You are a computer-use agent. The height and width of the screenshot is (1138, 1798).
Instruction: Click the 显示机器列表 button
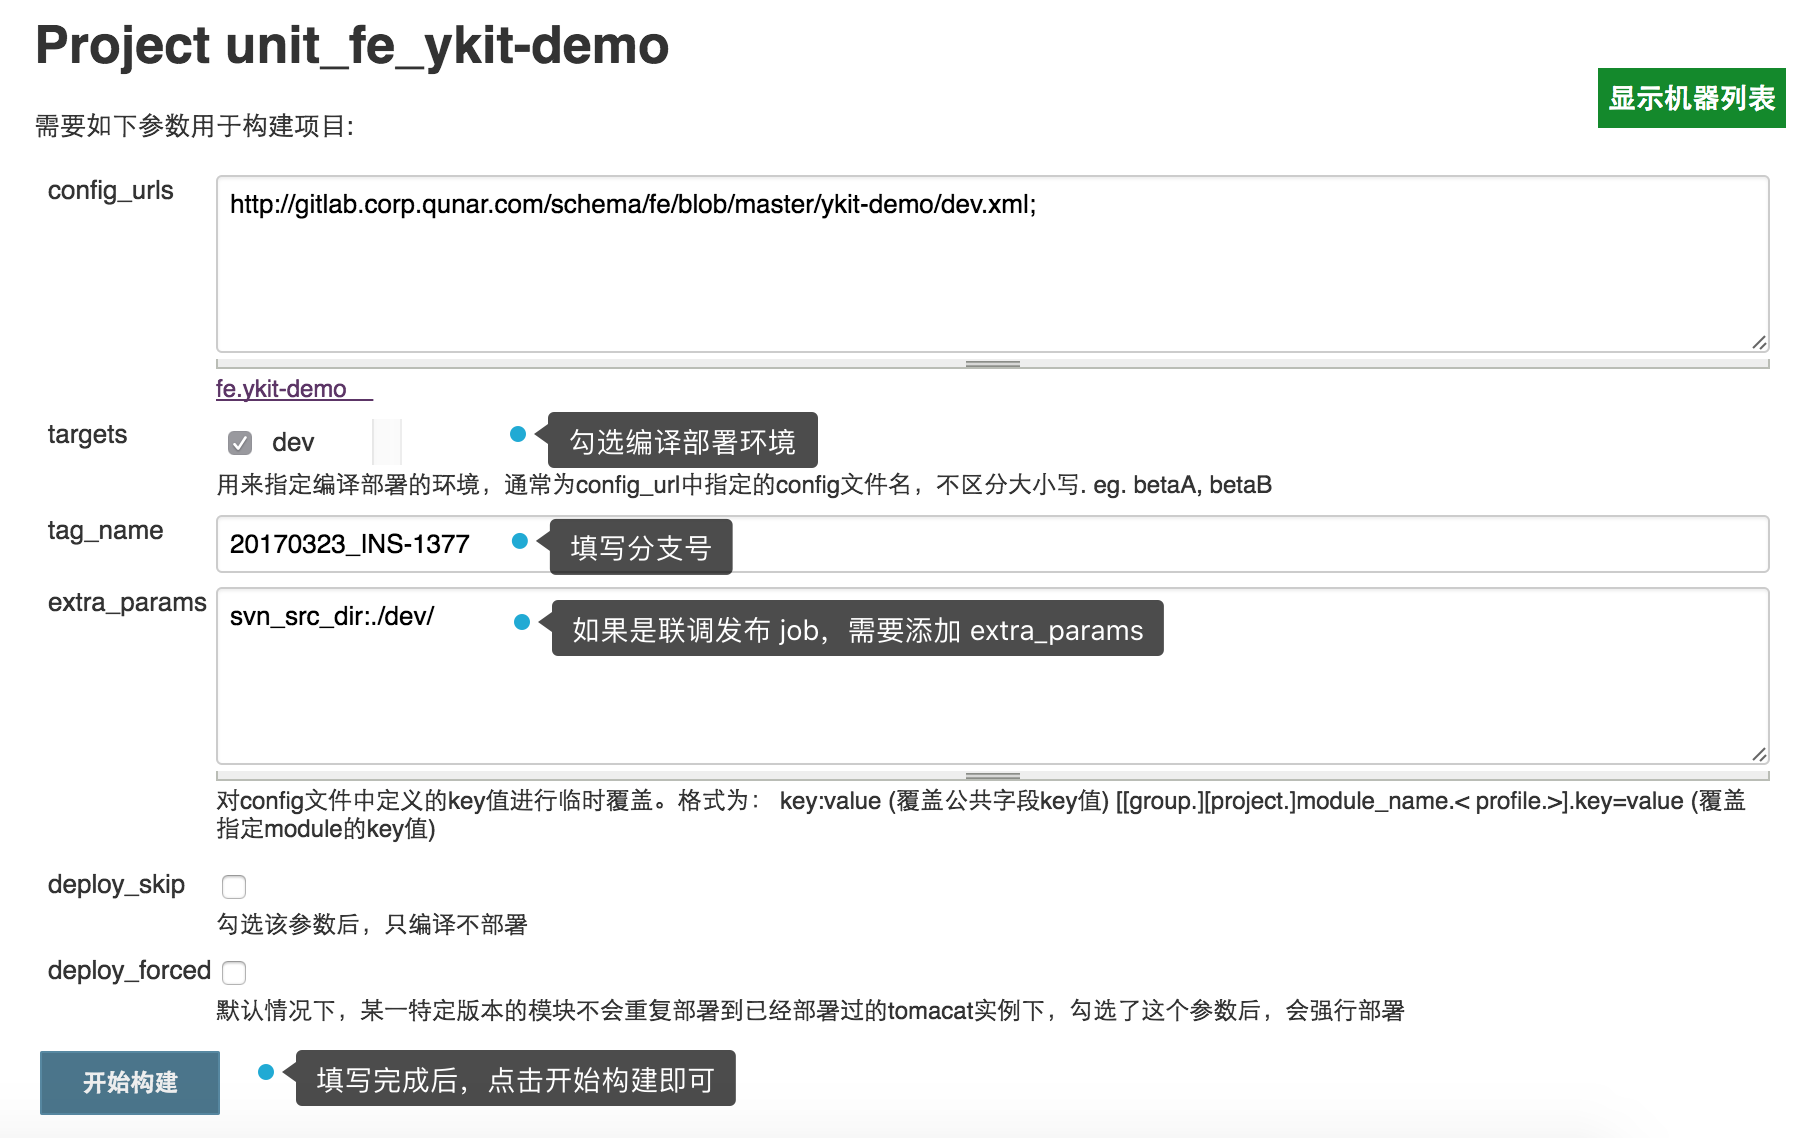1692,98
